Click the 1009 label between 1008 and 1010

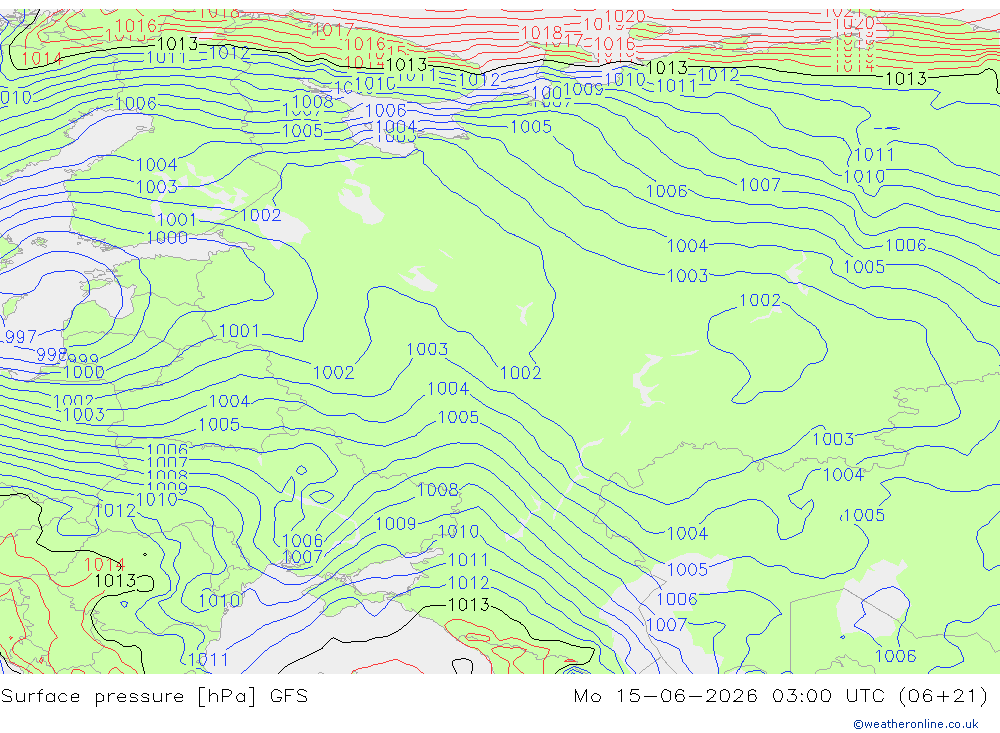point(395,524)
